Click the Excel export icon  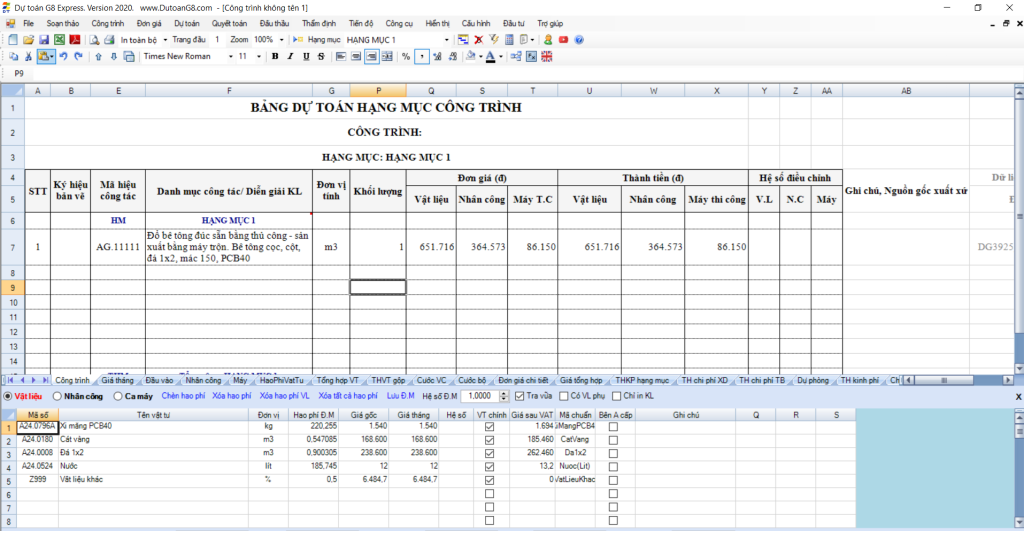pos(59,40)
